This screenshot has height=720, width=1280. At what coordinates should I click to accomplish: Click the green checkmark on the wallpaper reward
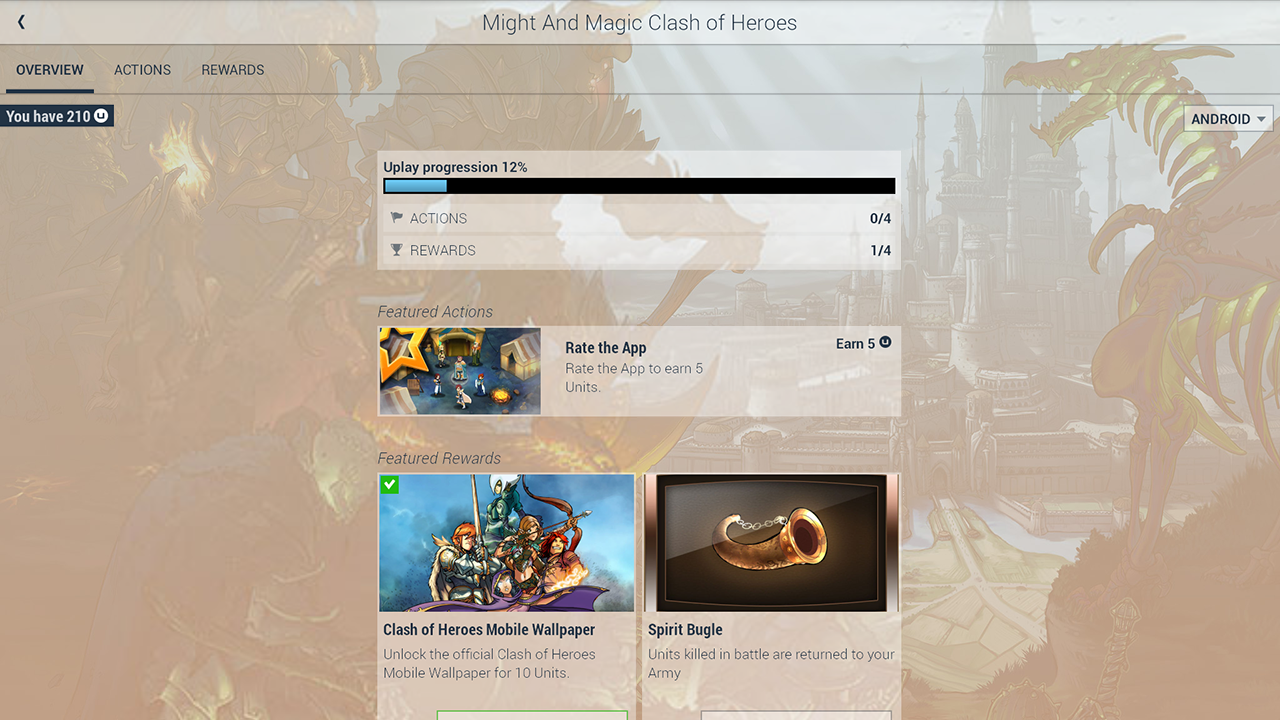tap(390, 484)
